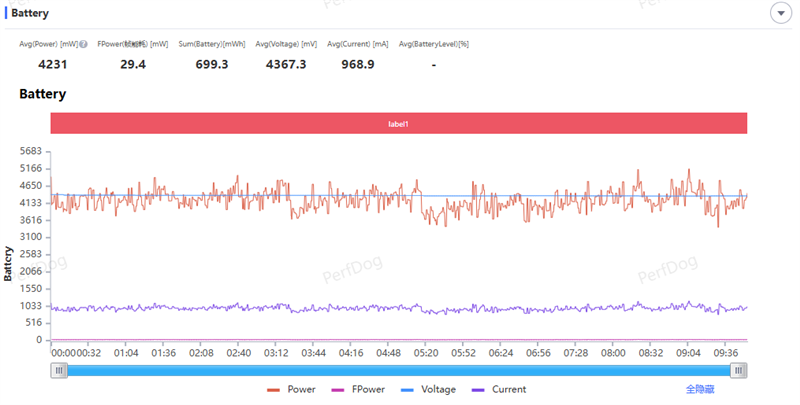Select the Avg(Current) value 968.9
800x405 pixels.
click(357, 64)
